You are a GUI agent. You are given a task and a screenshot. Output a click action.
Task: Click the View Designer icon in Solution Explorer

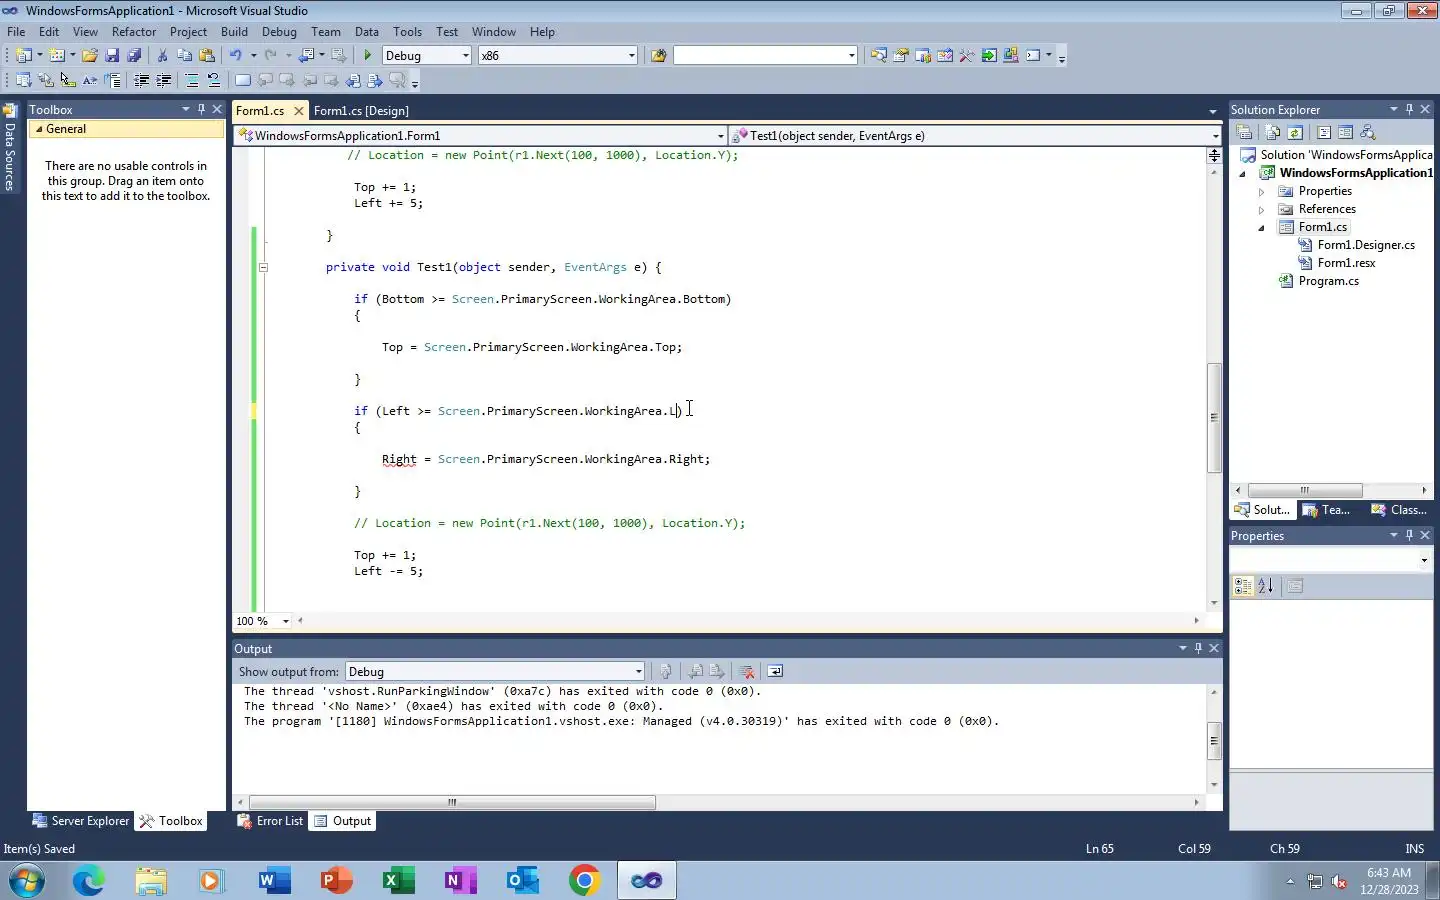1346,132
